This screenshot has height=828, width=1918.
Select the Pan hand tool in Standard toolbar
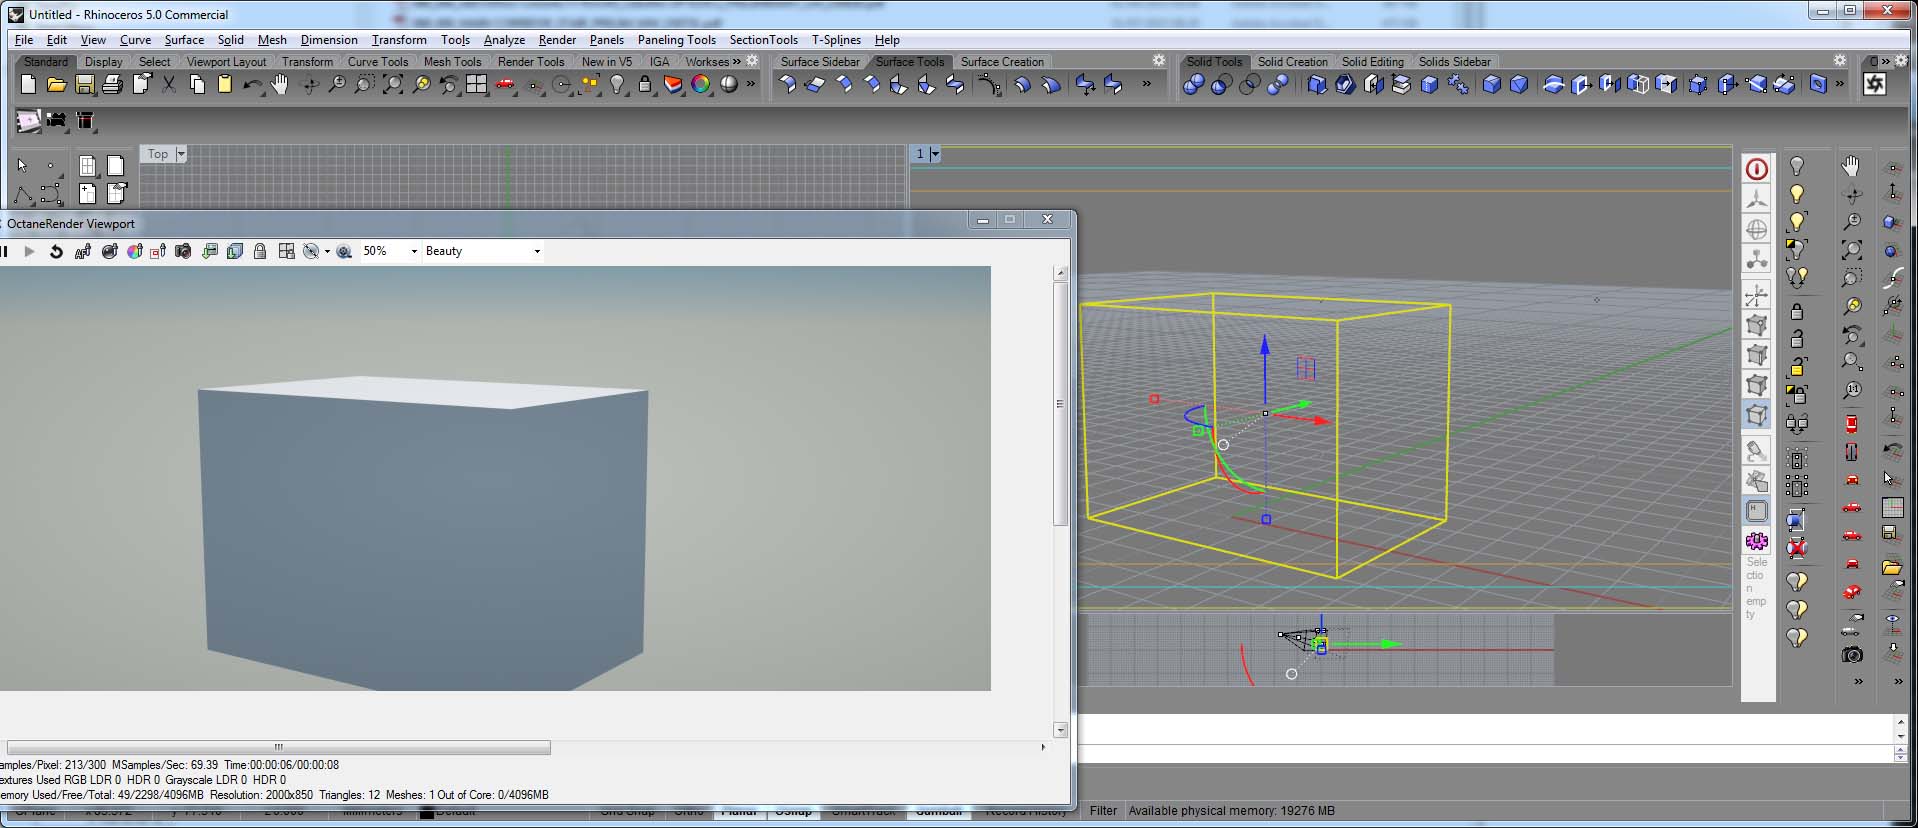pos(279,85)
